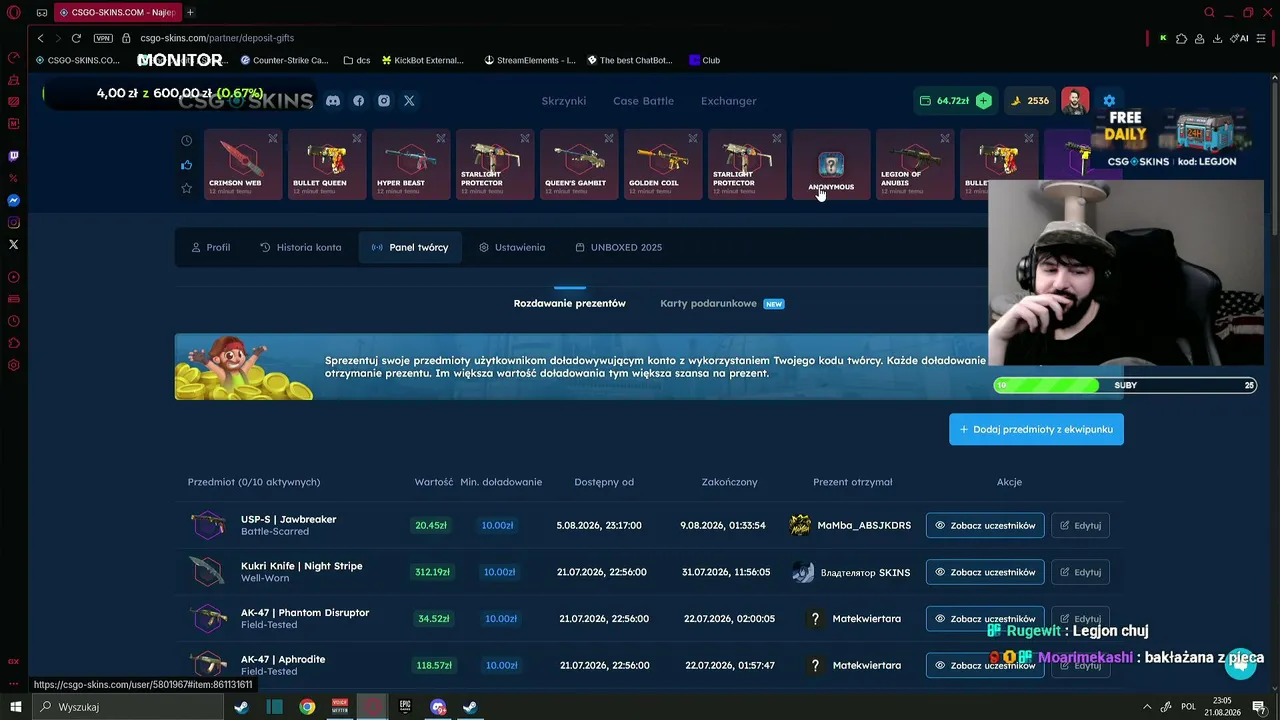Open the Skrzynki menu item

click(x=564, y=101)
